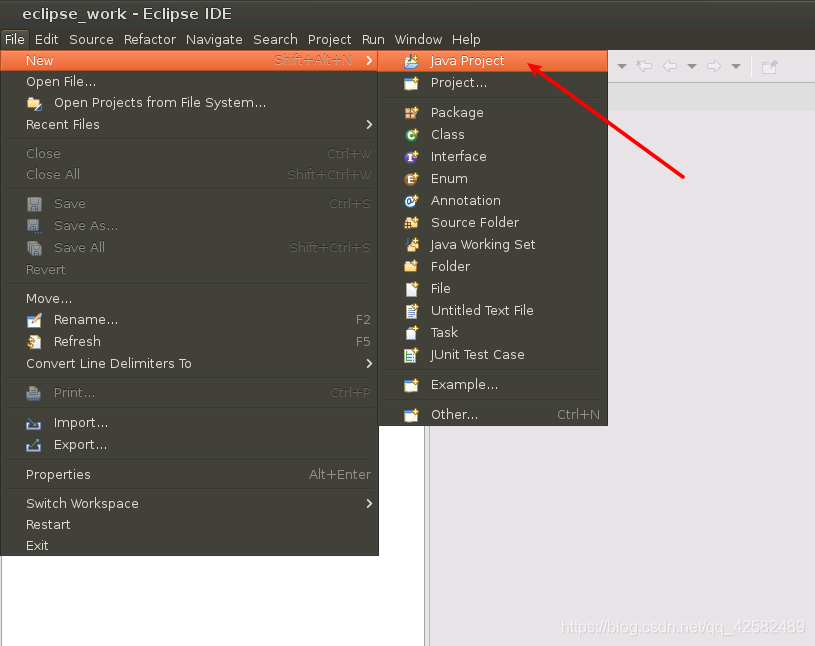Choose Restart from File menu
Image resolution: width=815 pixels, height=646 pixels.
click(x=189, y=524)
